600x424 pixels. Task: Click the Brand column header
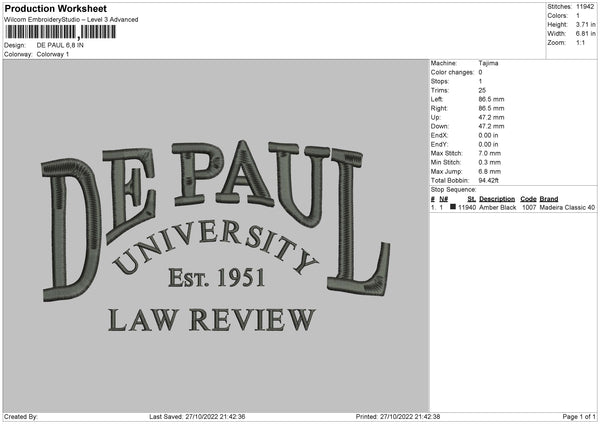click(x=549, y=199)
